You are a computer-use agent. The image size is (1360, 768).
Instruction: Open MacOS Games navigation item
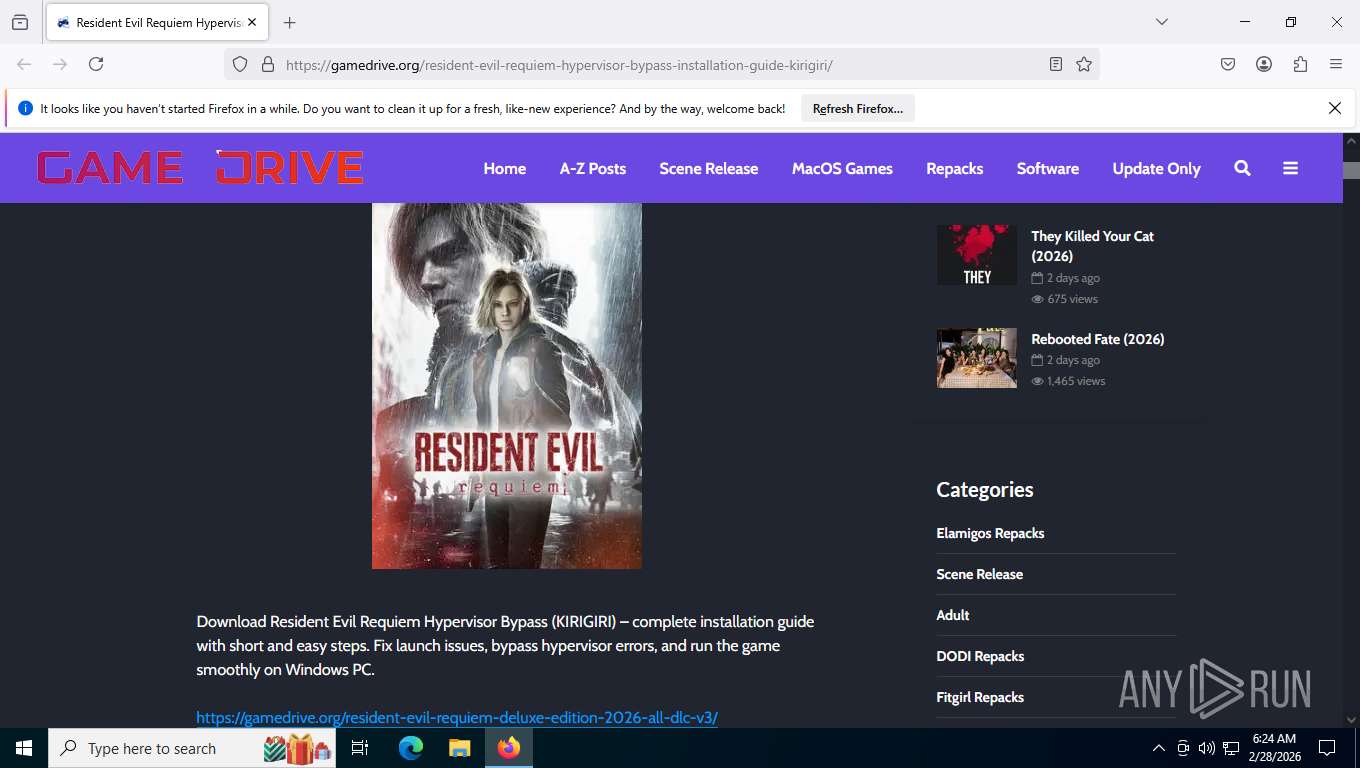click(842, 169)
